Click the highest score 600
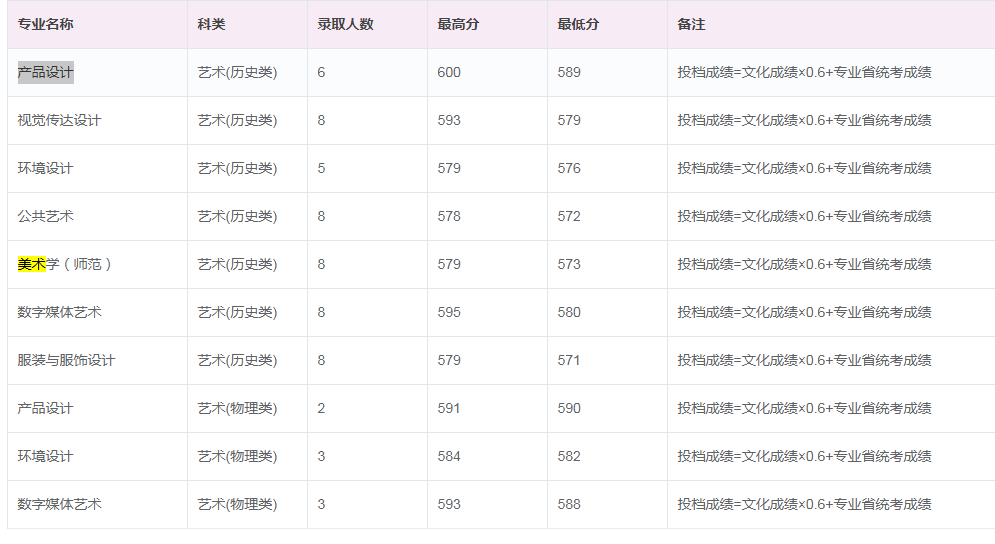 449,72
